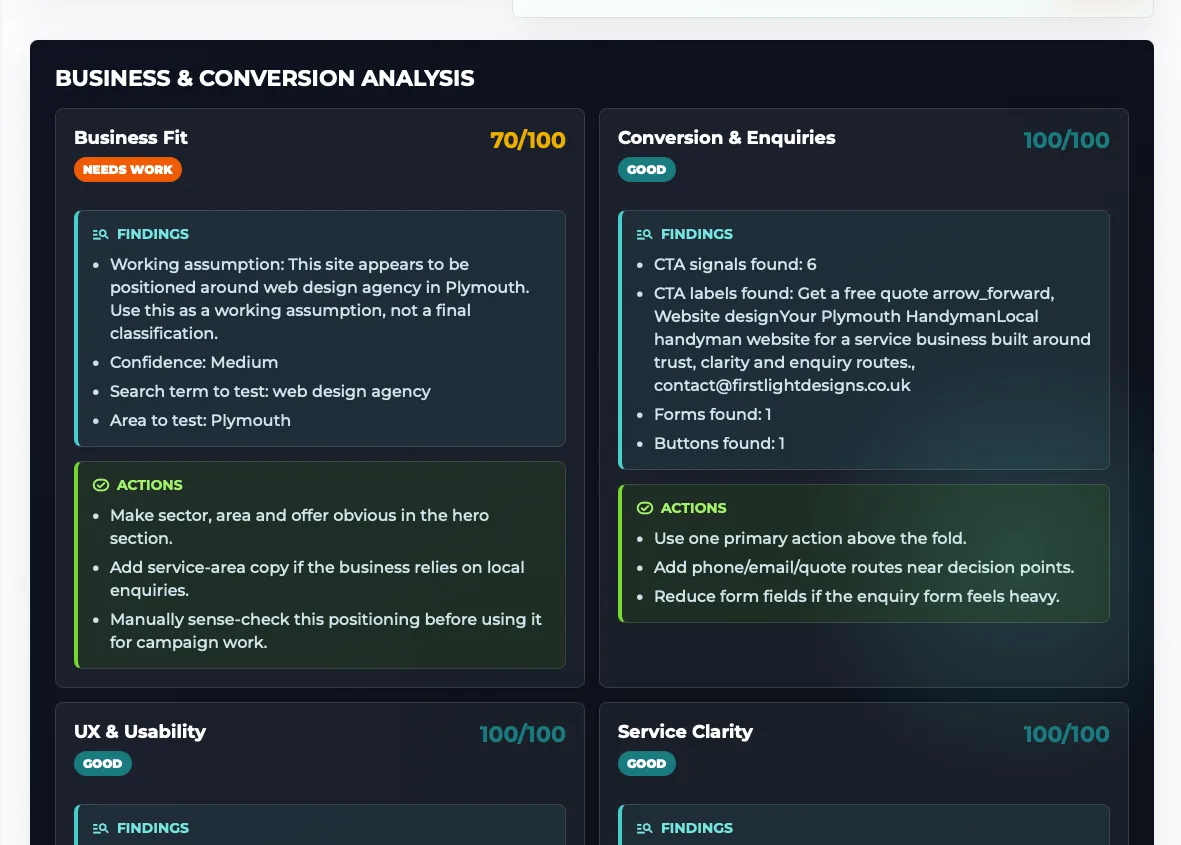Click 'Reduce form fields' action item
Image resolution: width=1181 pixels, height=845 pixels.
pos(856,596)
